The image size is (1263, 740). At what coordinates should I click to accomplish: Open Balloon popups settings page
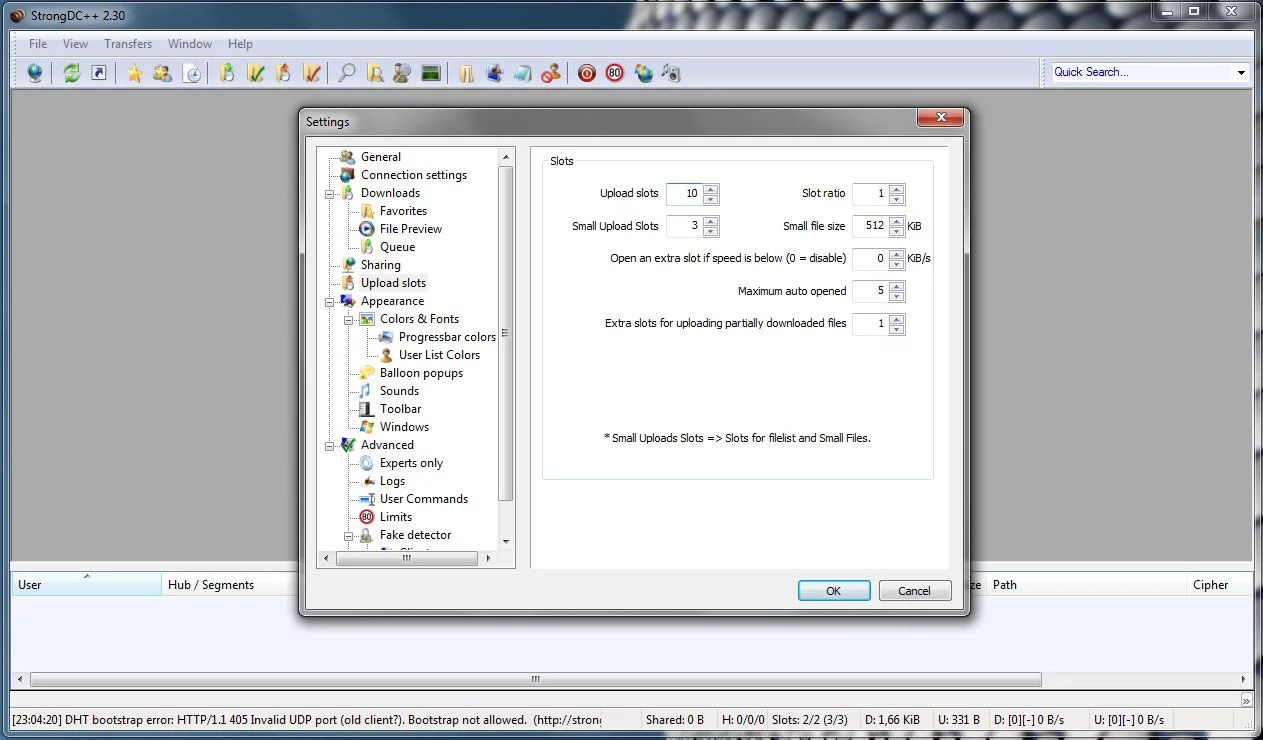click(421, 373)
